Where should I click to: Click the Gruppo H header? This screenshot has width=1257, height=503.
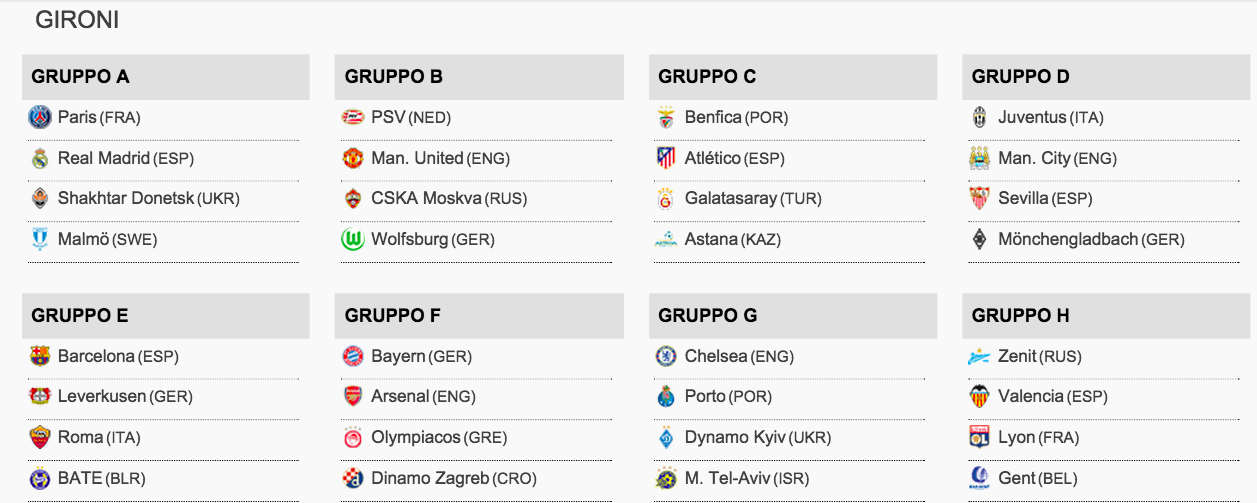1106,316
